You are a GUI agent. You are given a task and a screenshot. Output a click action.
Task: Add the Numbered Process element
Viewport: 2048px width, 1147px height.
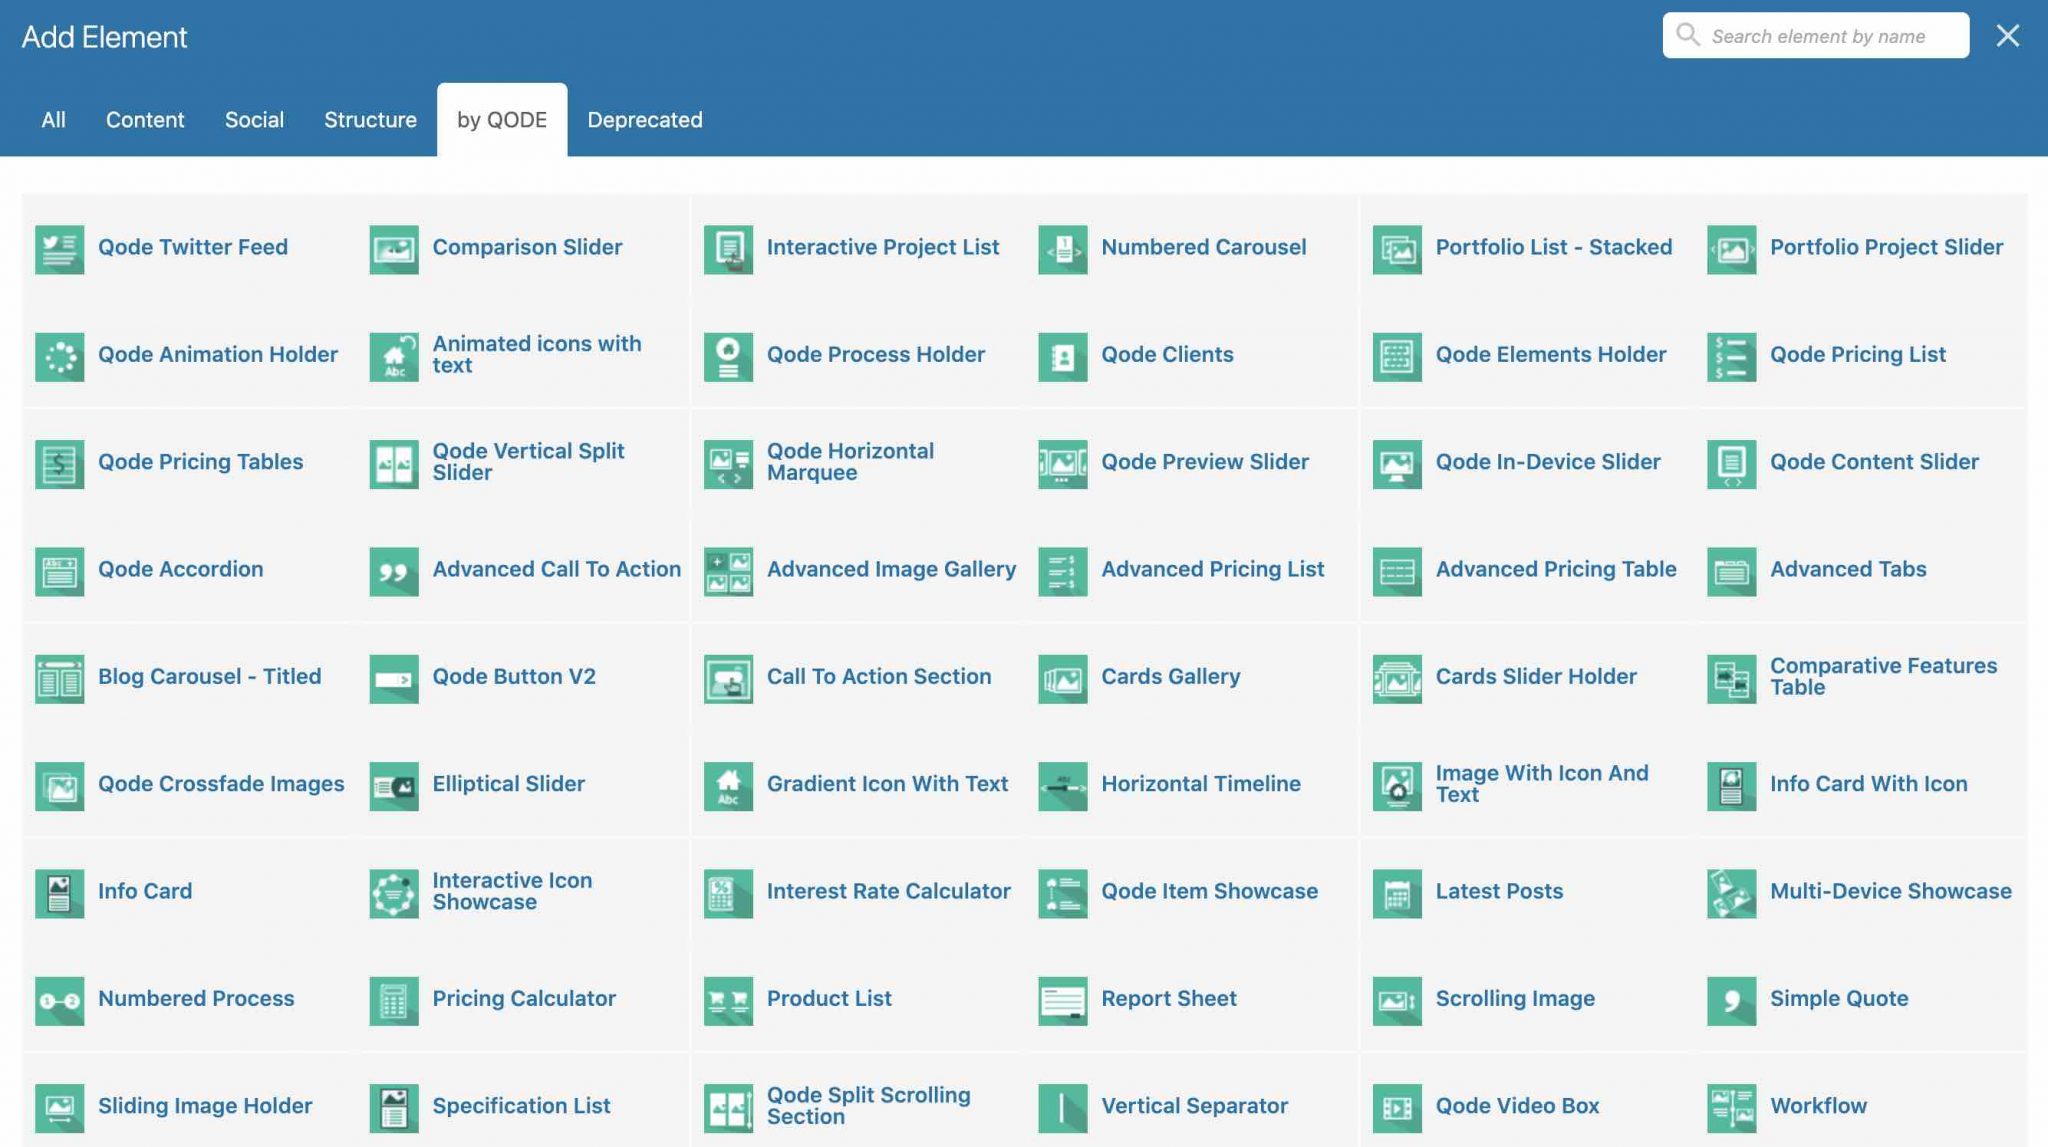[189, 999]
